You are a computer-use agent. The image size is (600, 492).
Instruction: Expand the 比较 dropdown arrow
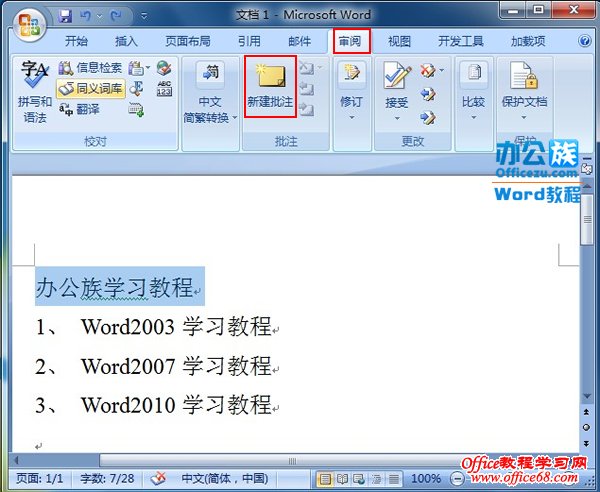coord(474,117)
